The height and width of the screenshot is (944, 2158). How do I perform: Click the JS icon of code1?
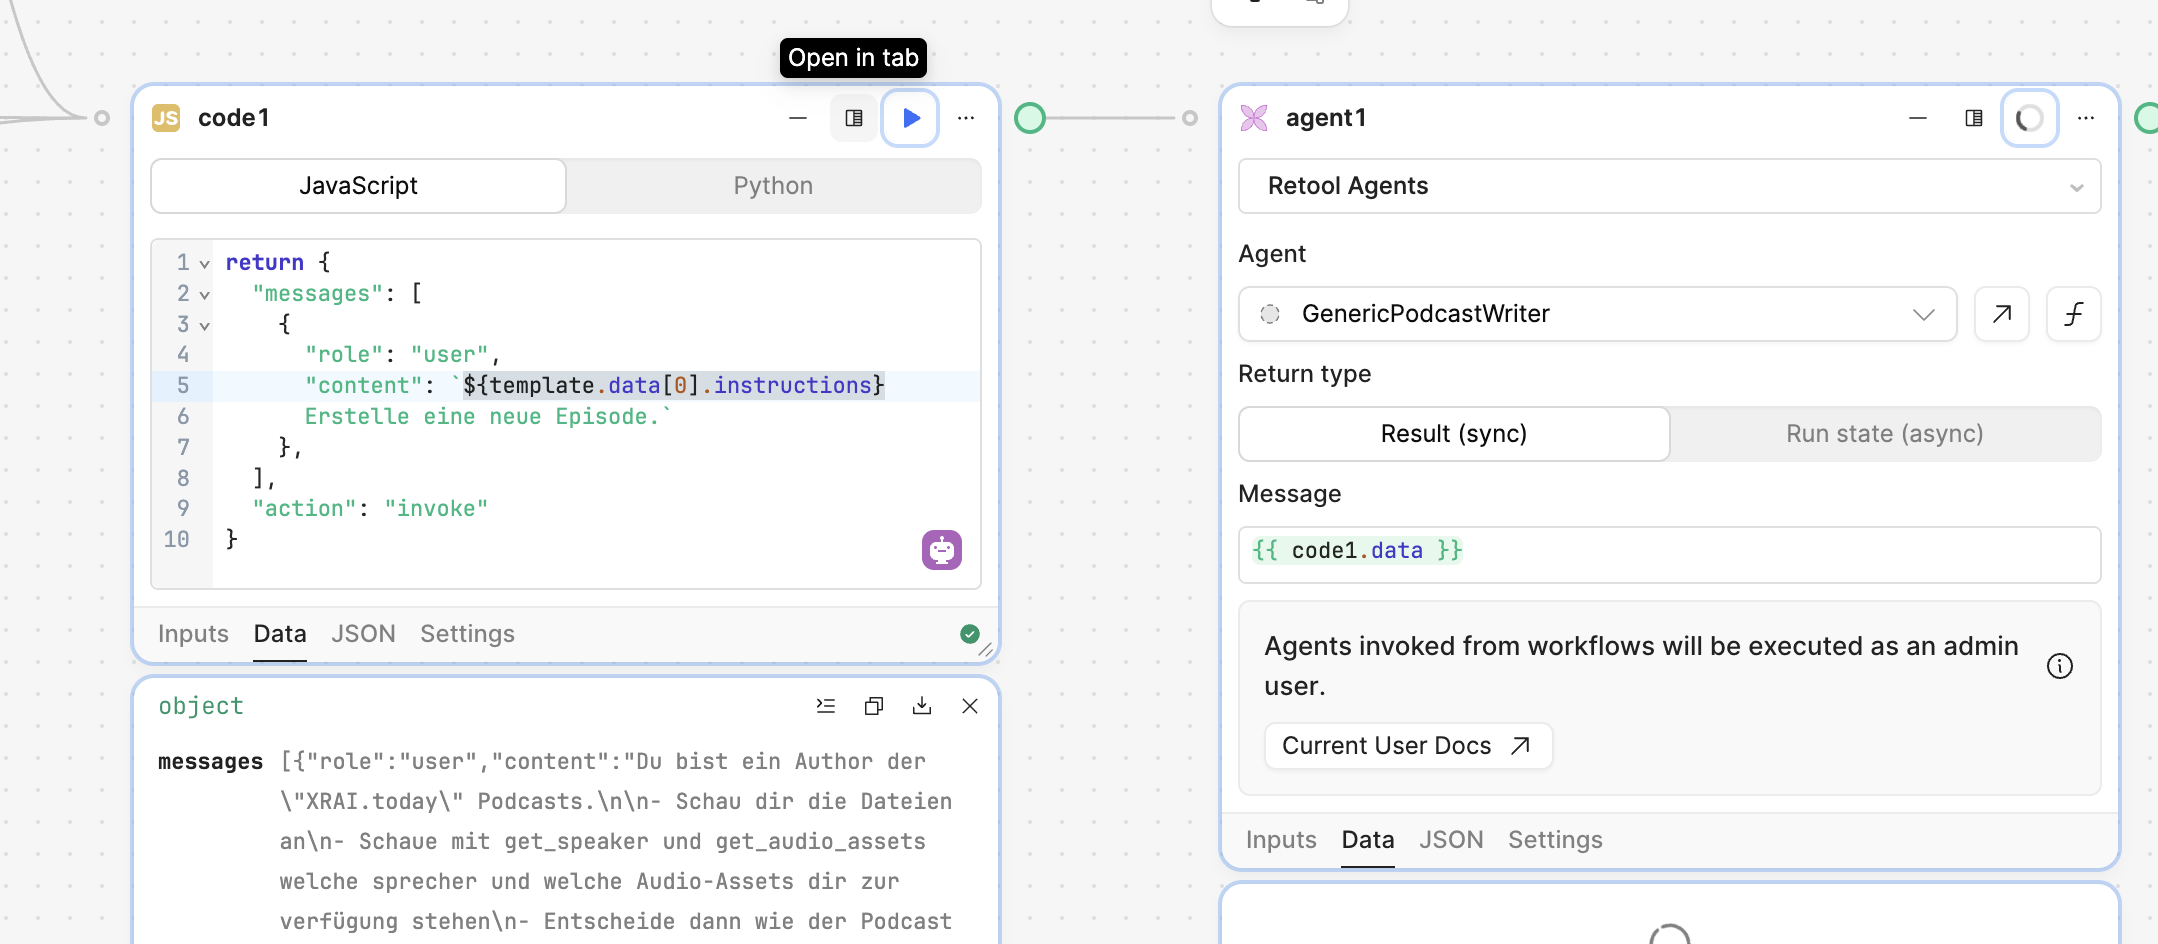pyautogui.click(x=166, y=118)
